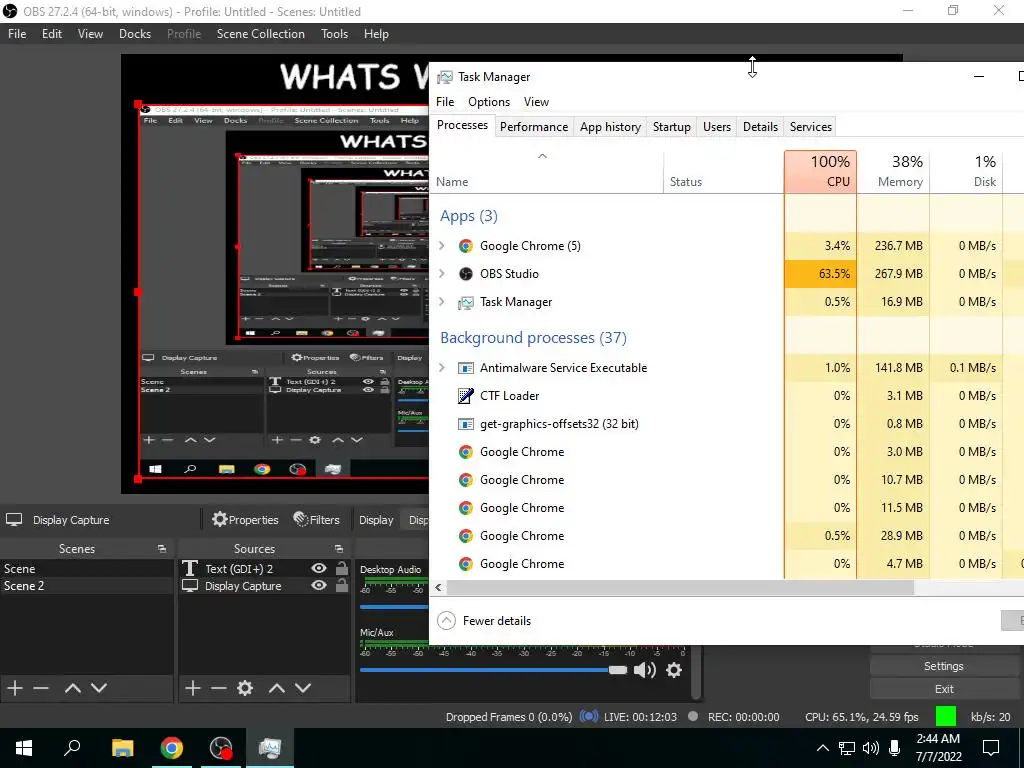Sort processes by Name column header
1024x768 pixels.
click(x=547, y=172)
